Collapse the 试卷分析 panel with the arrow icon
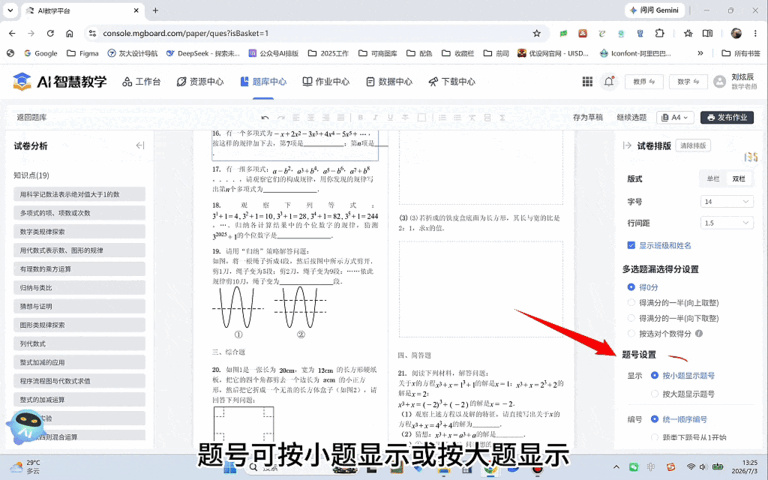 click(x=140, y=145)
